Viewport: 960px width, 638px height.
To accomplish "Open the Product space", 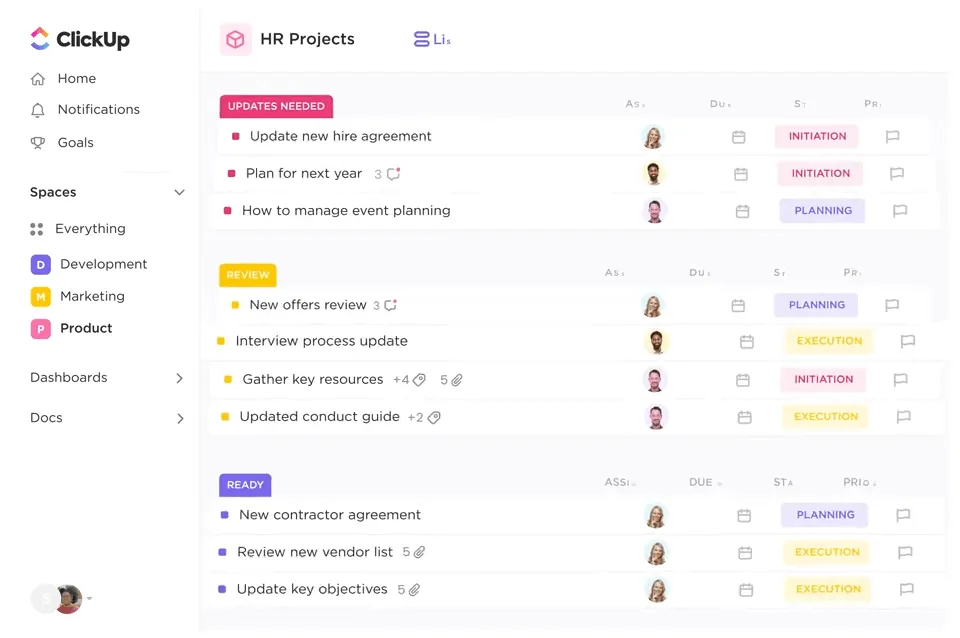I will [72, 329].
